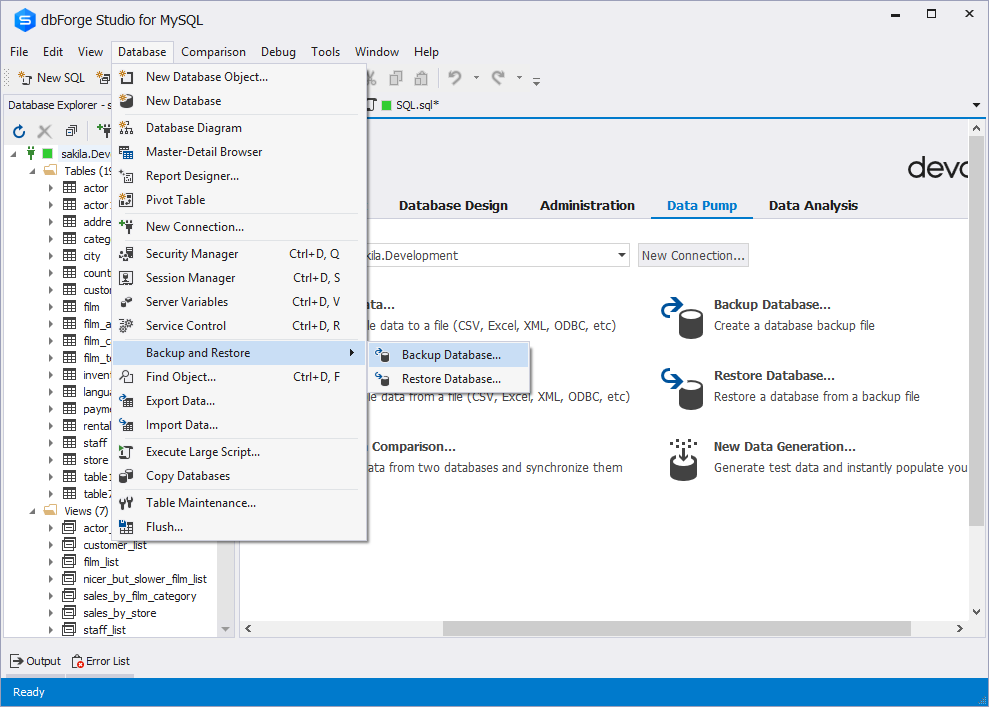Screen dimensions: 989x707
Task: Click Restore Database in submenu
Action: (448, 379)
